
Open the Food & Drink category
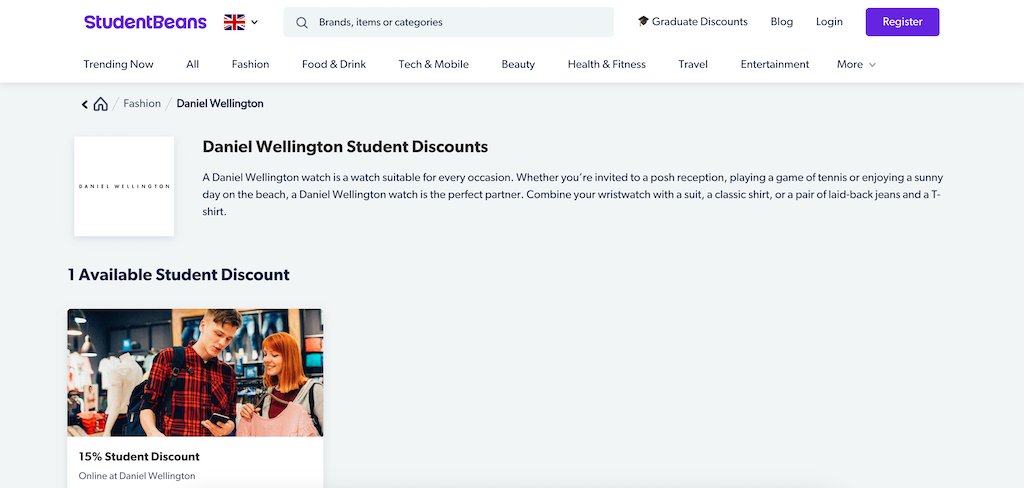[x=334, y=64]
